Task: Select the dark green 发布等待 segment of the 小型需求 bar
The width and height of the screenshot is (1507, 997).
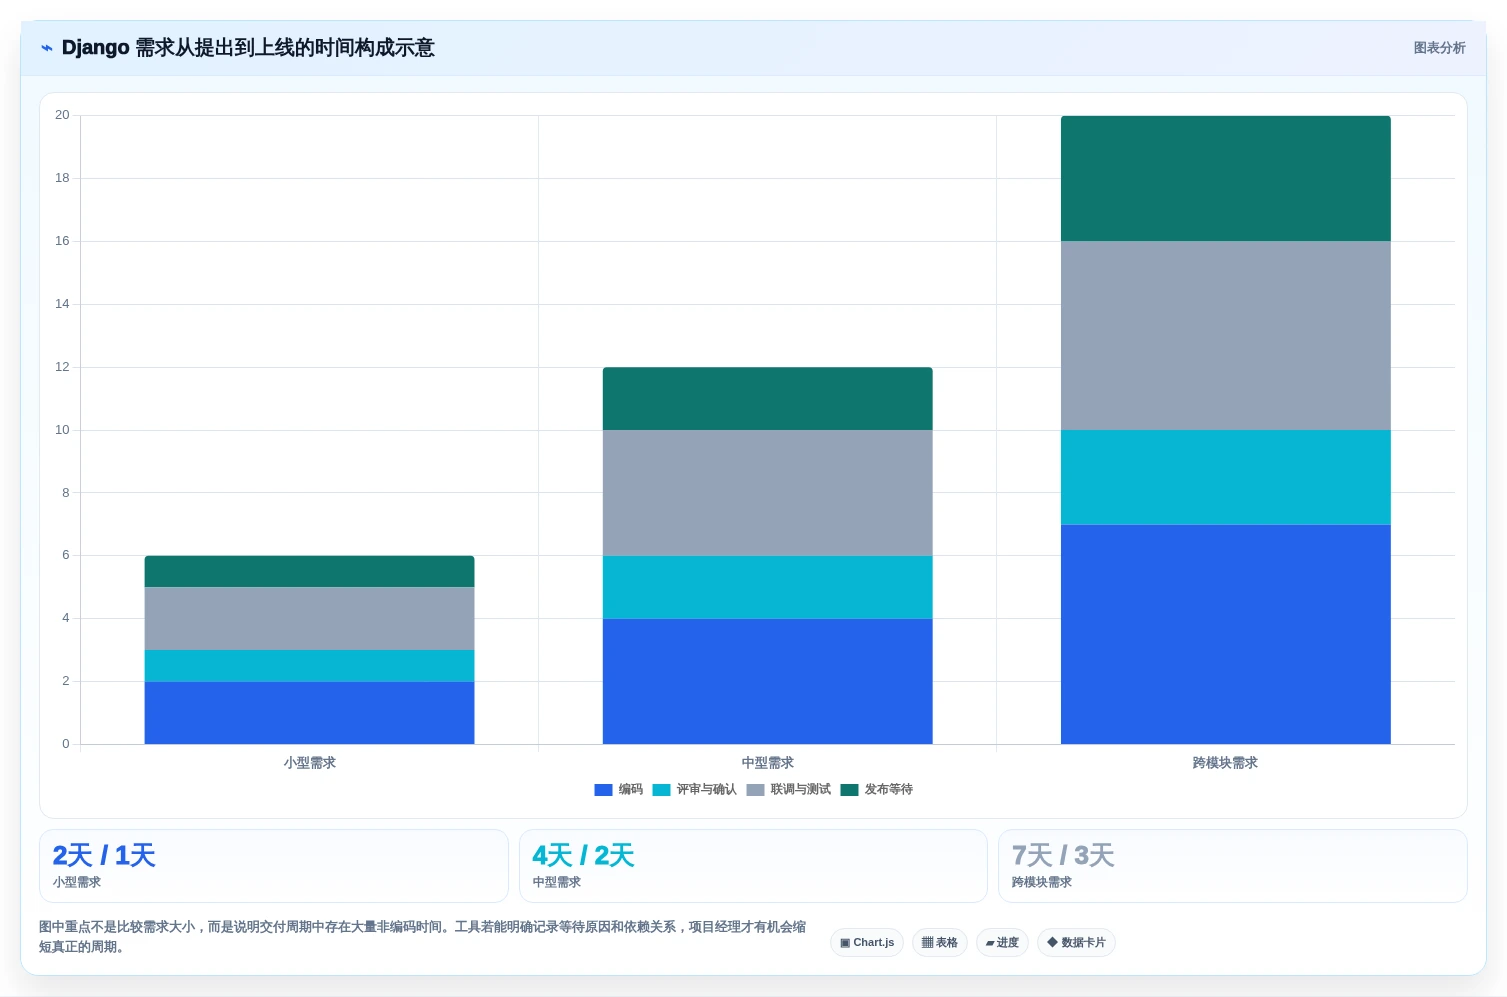Action: [x=309, y=572]
